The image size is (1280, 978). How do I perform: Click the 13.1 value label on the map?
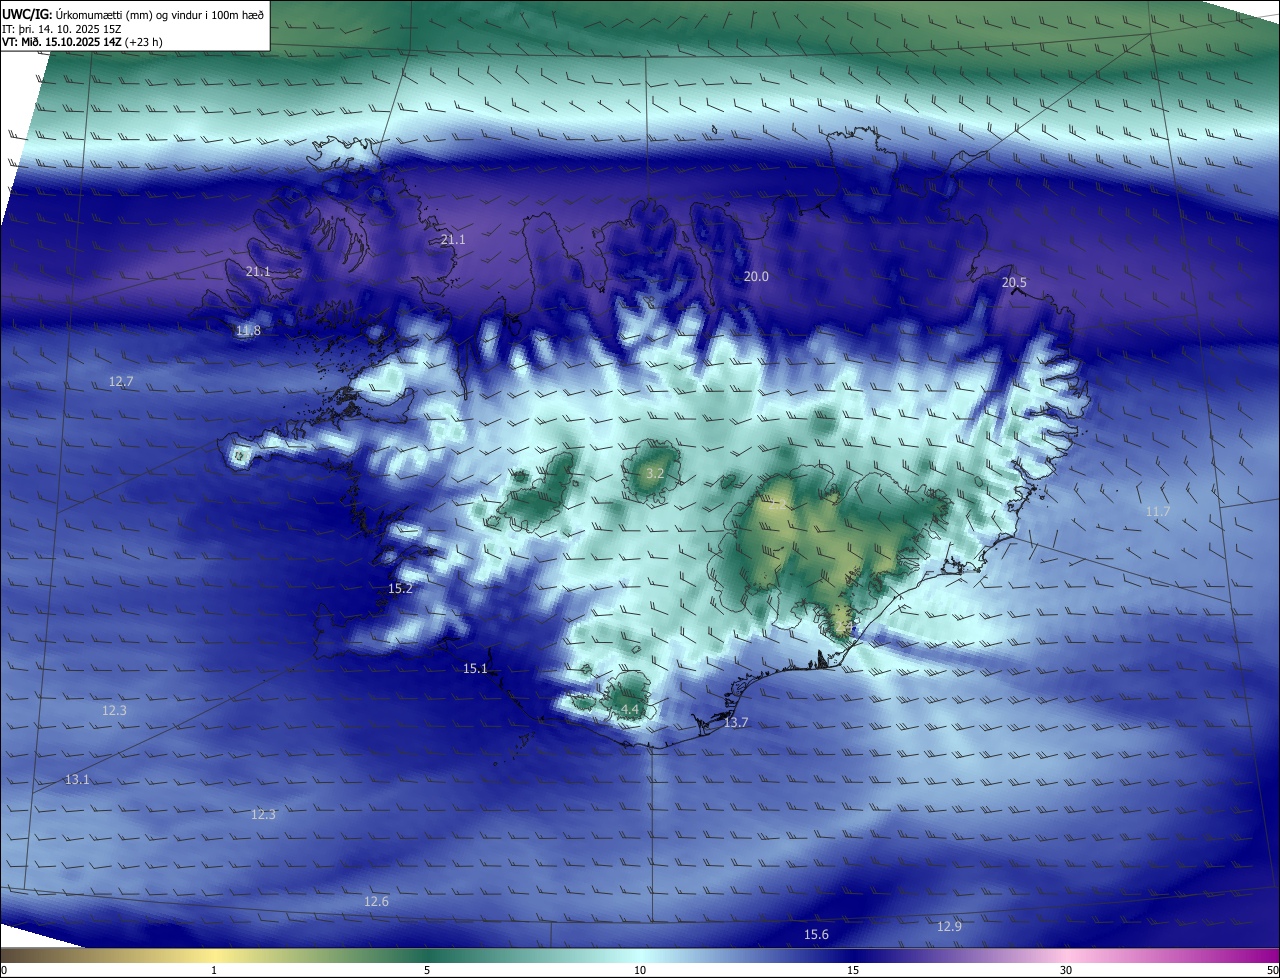[x=77, y=779]
